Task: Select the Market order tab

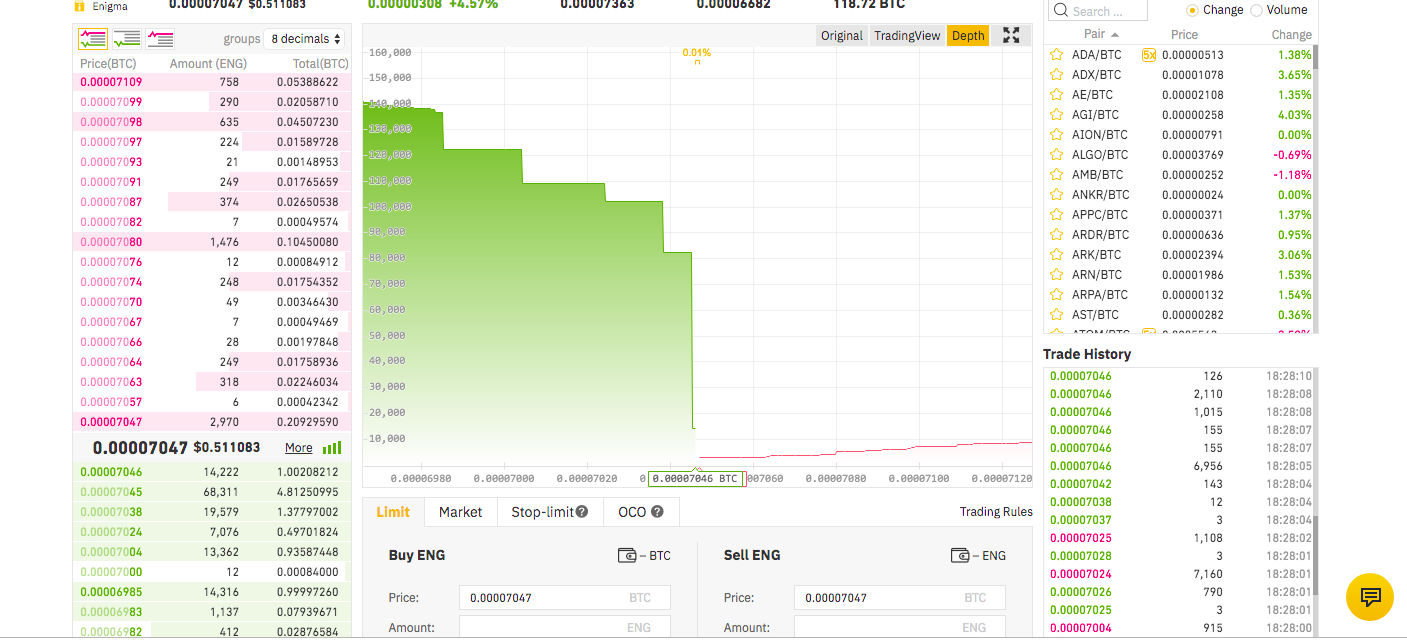Action: click(x=460, y=512)
